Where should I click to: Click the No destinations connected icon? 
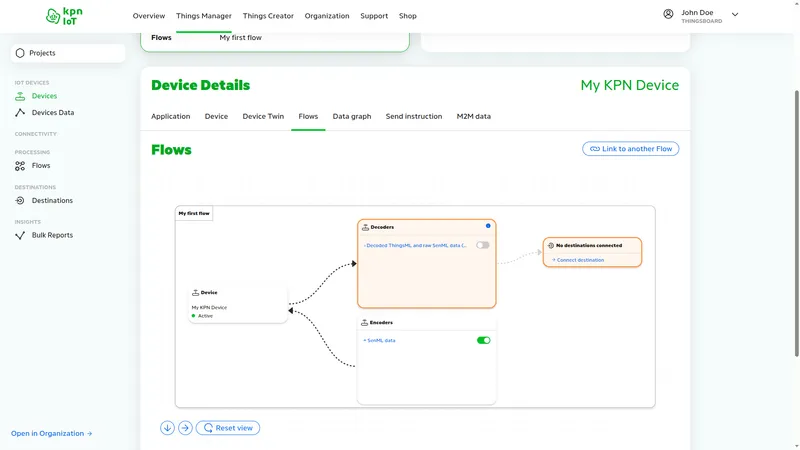(x=551, y=245)
